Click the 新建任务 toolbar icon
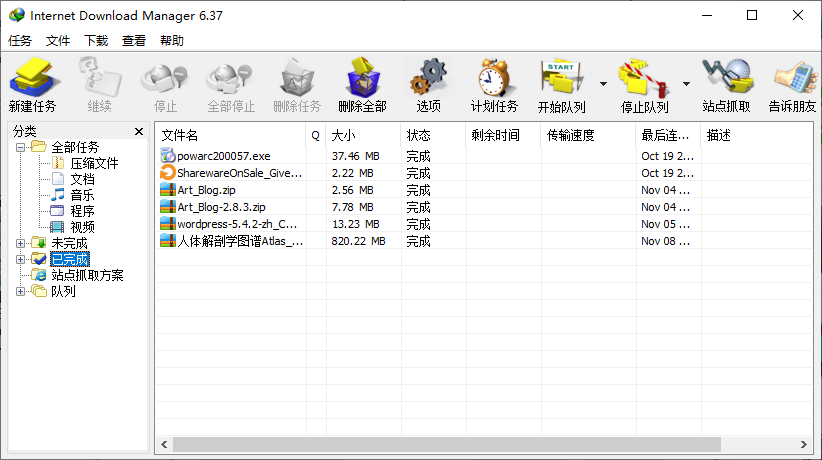 [x=33, y=78]
